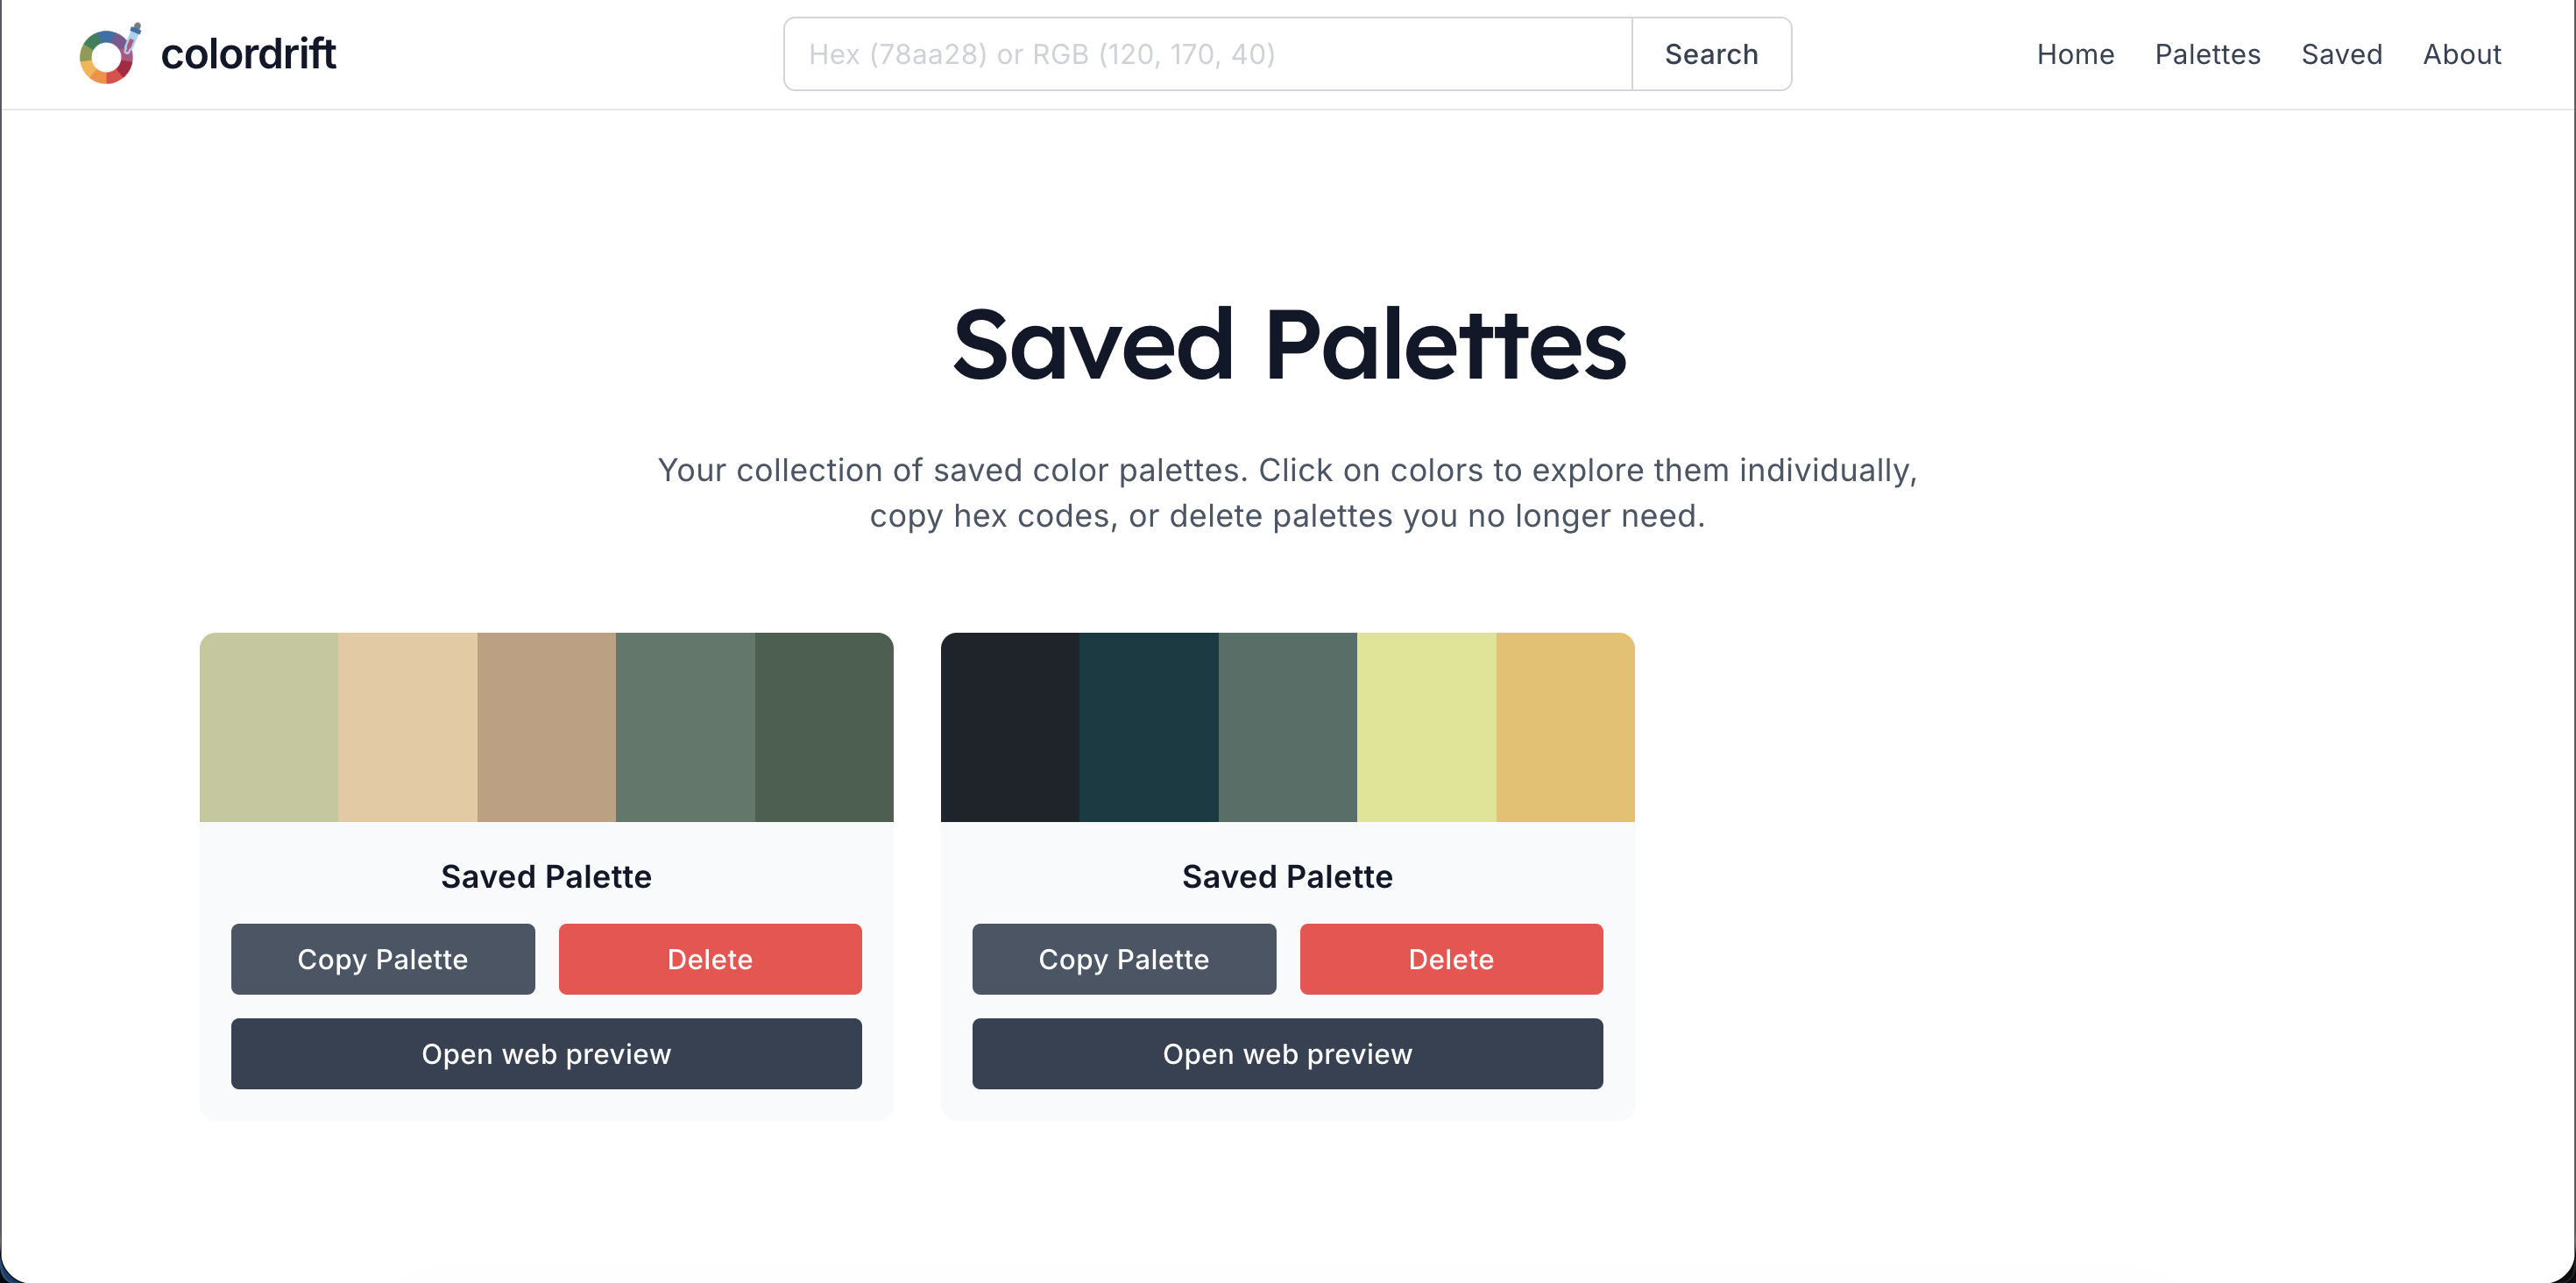Select the near-black swatch in second palette
This screenshot has height=1283, width=2576.
pos(1010,727)
